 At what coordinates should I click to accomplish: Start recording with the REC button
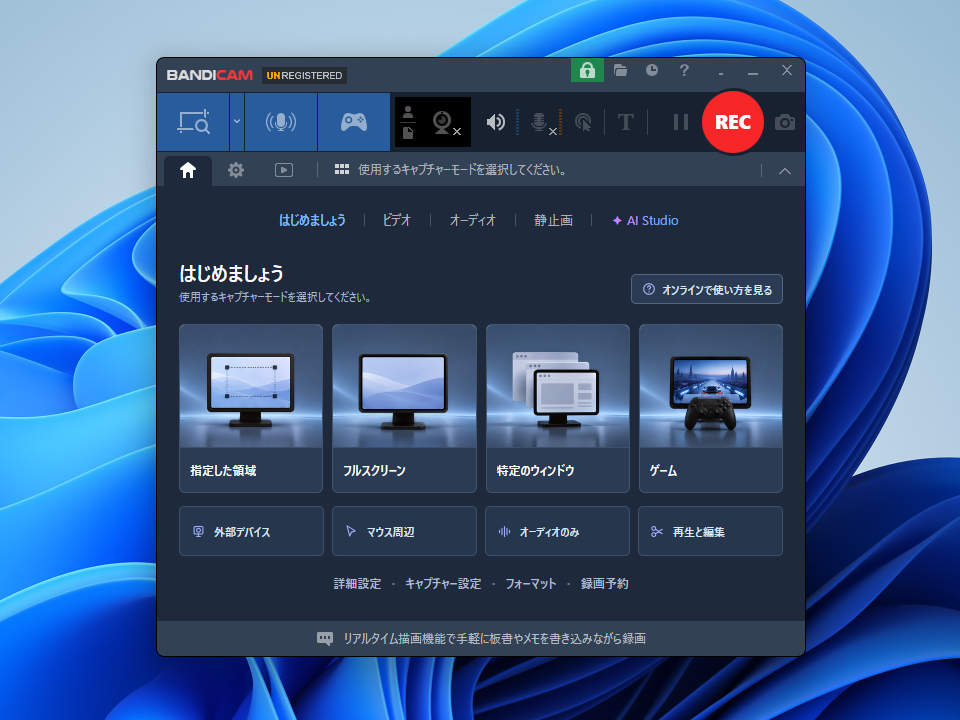point(733,122)
